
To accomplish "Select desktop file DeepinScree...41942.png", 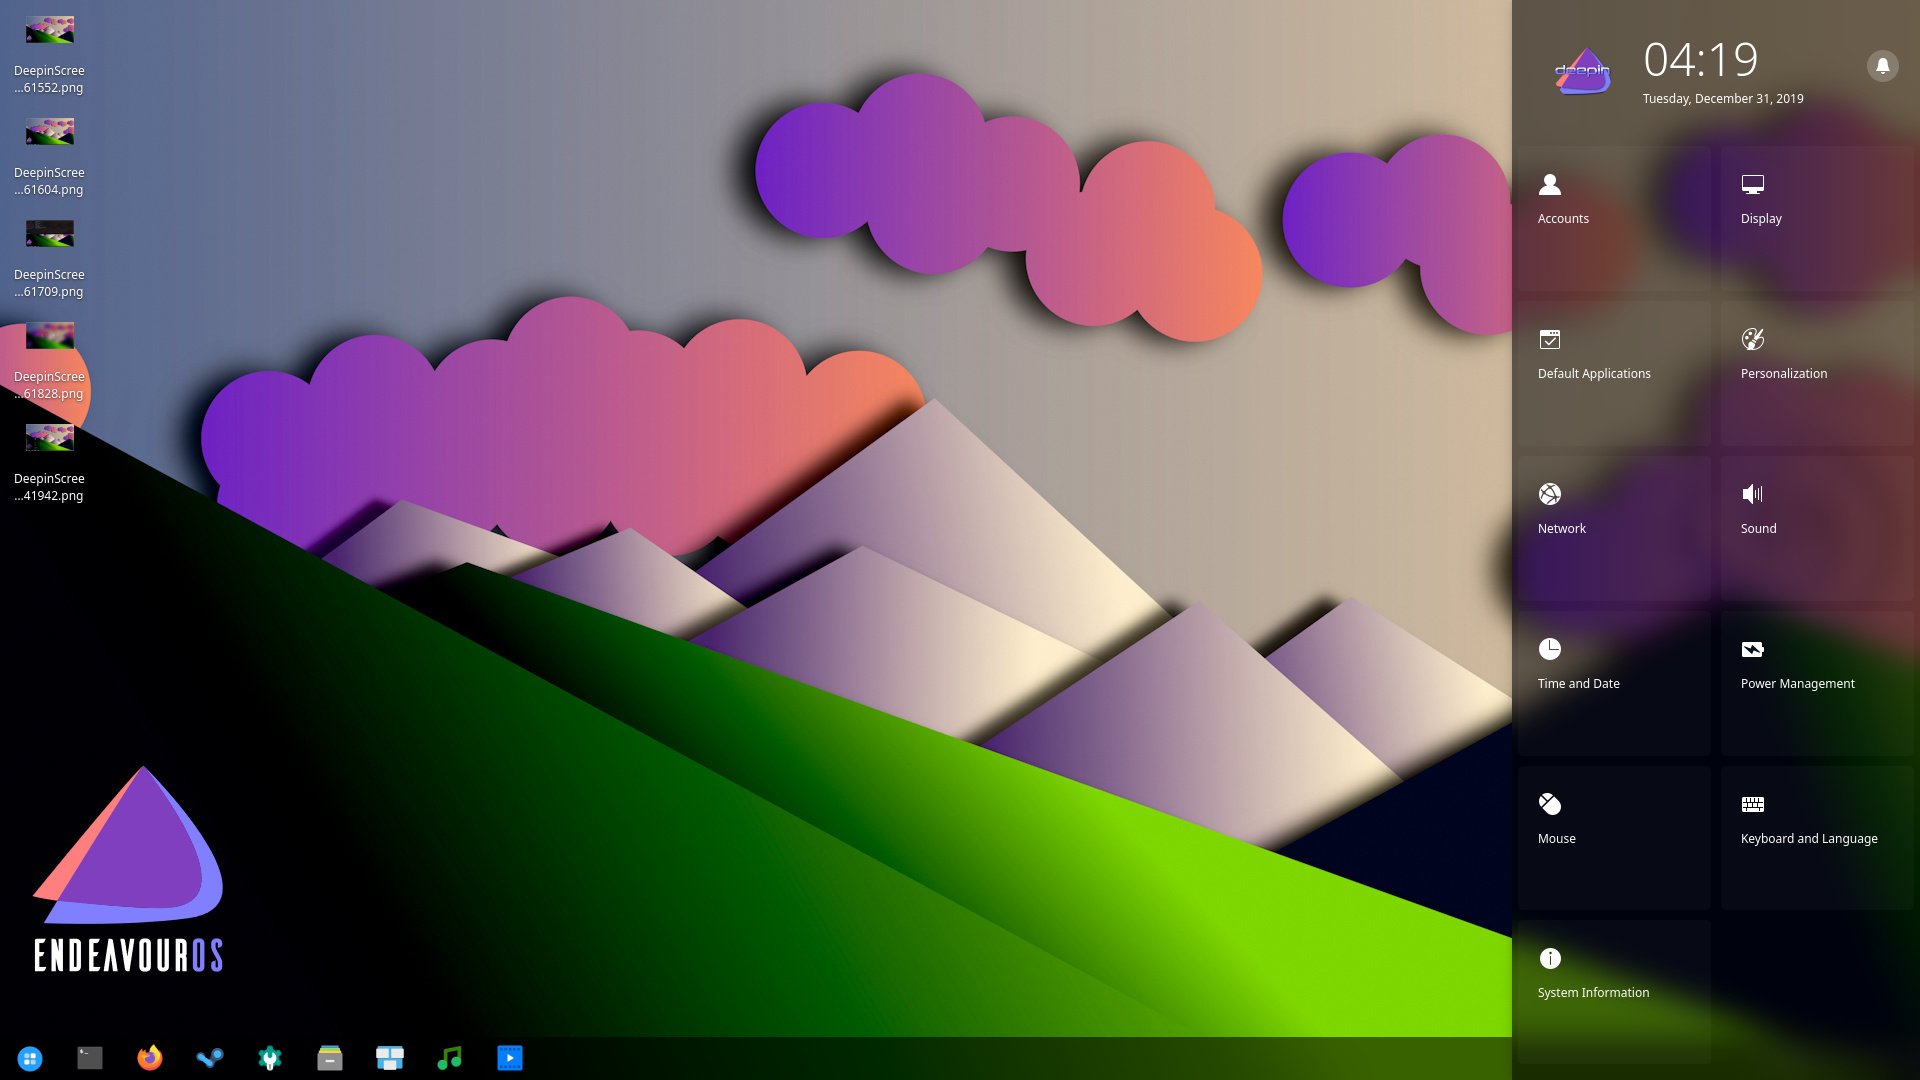I will (x=49, y=462).
